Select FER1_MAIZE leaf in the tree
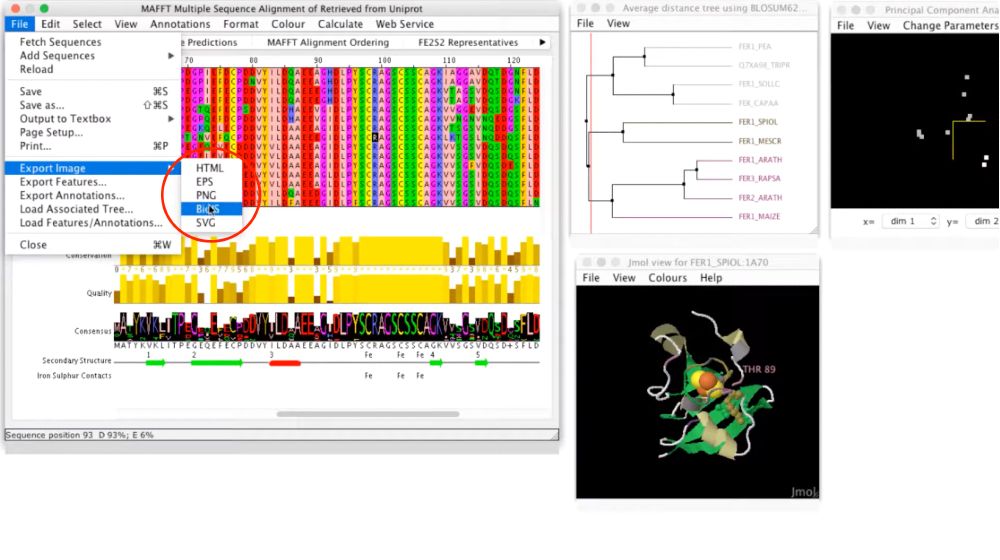Image resolution: width=1000 pixels, height=560 pixels. coord(759,216)
